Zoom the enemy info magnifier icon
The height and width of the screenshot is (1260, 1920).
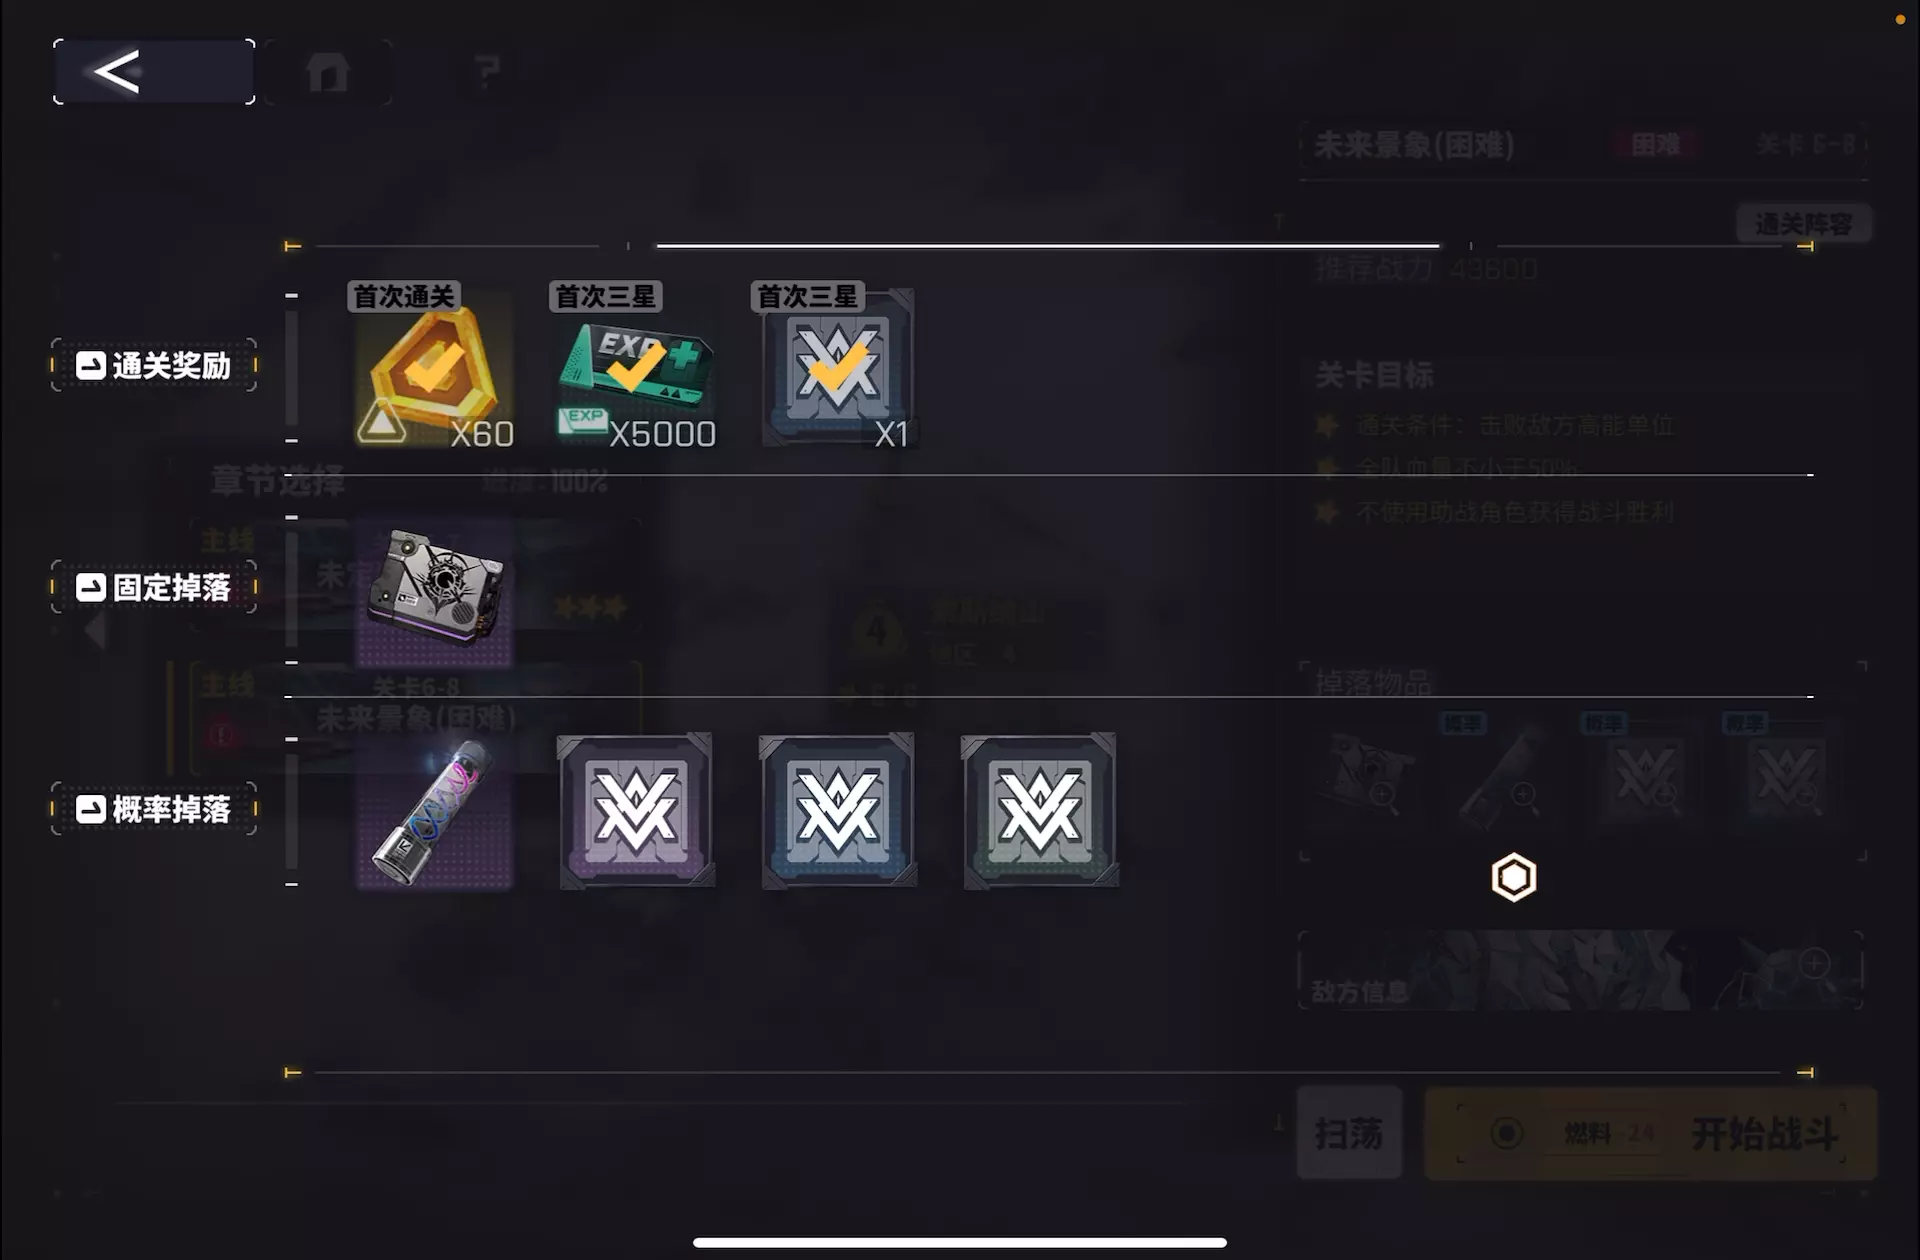(x=1815, y=964)
